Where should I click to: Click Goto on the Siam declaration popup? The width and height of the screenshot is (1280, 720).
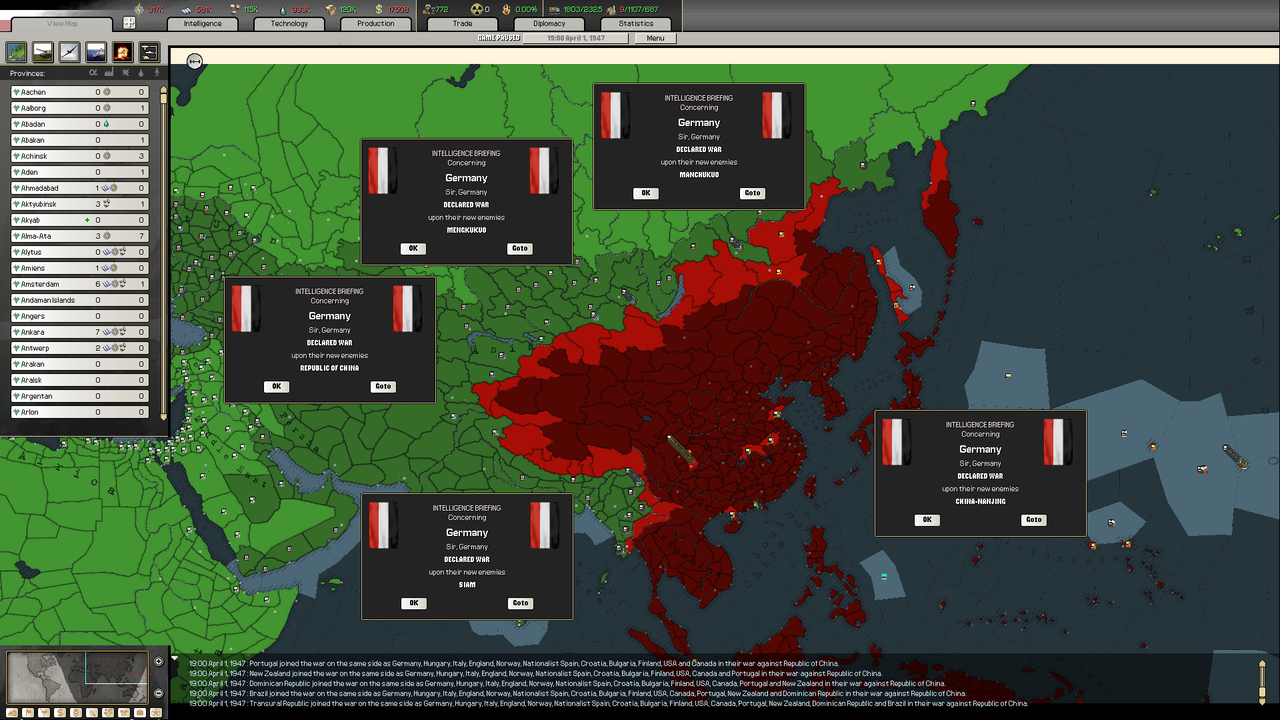(x=519, y=603)
